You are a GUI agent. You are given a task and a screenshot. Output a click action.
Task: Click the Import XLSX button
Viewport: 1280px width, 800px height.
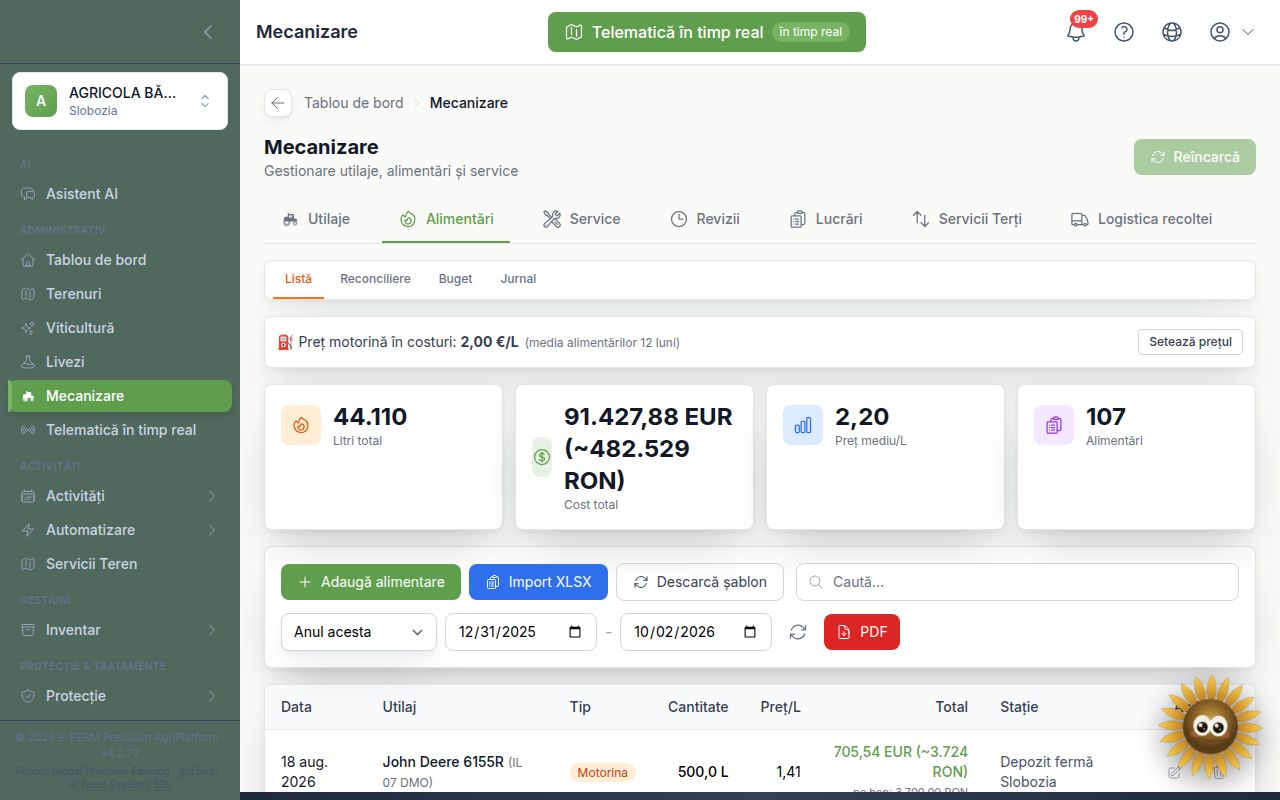tap(538, 582)
